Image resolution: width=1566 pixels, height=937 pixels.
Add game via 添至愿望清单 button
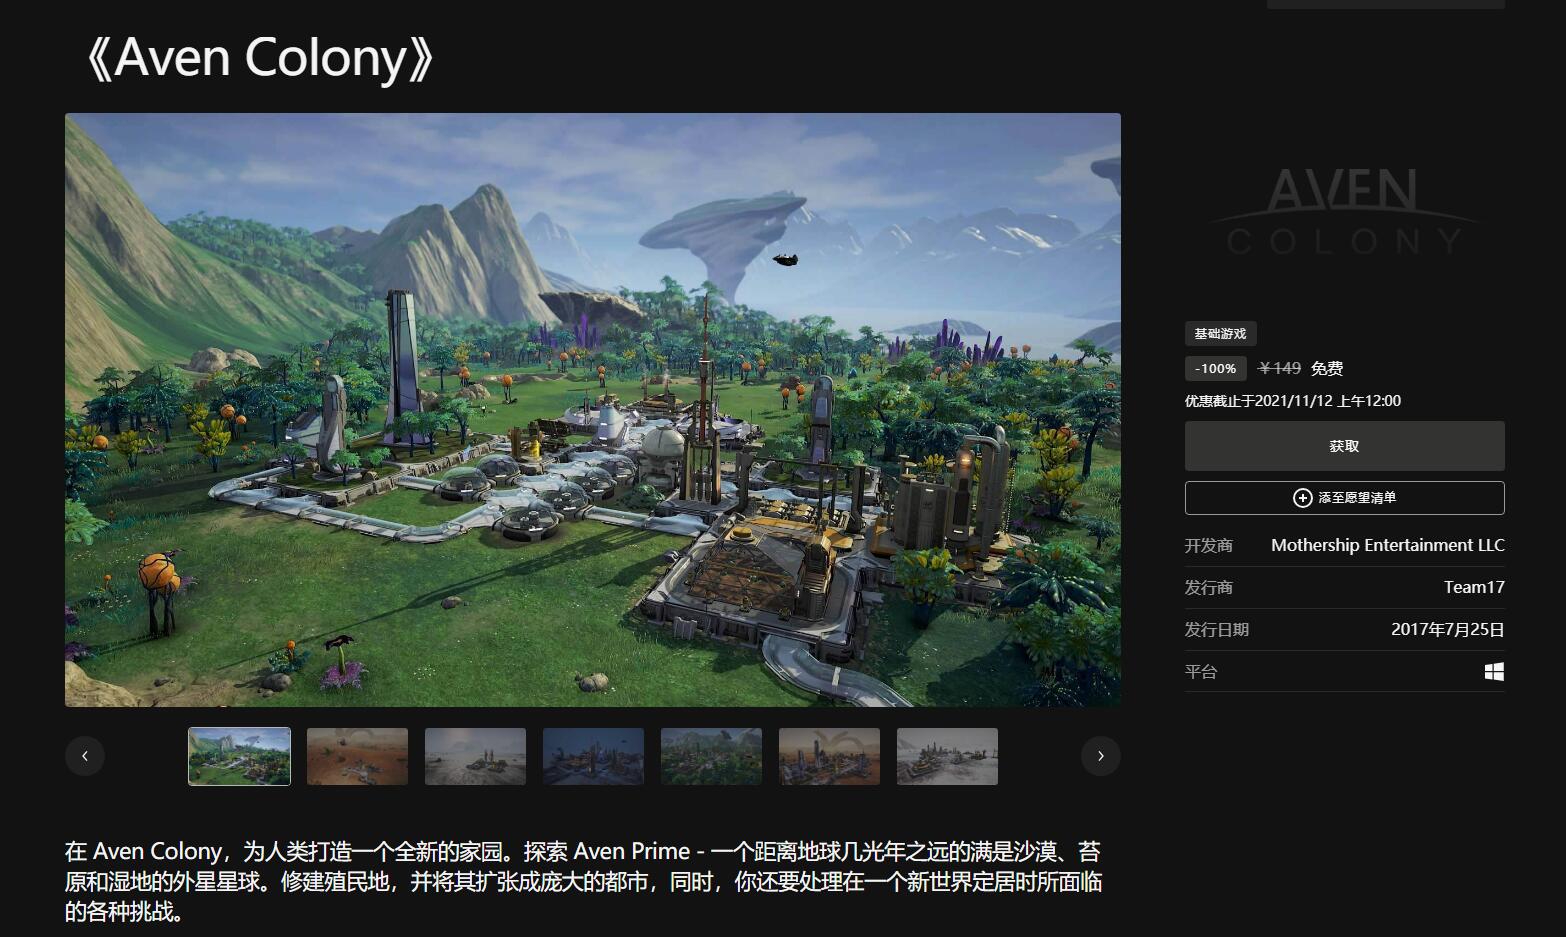(x=1344, y=498)
